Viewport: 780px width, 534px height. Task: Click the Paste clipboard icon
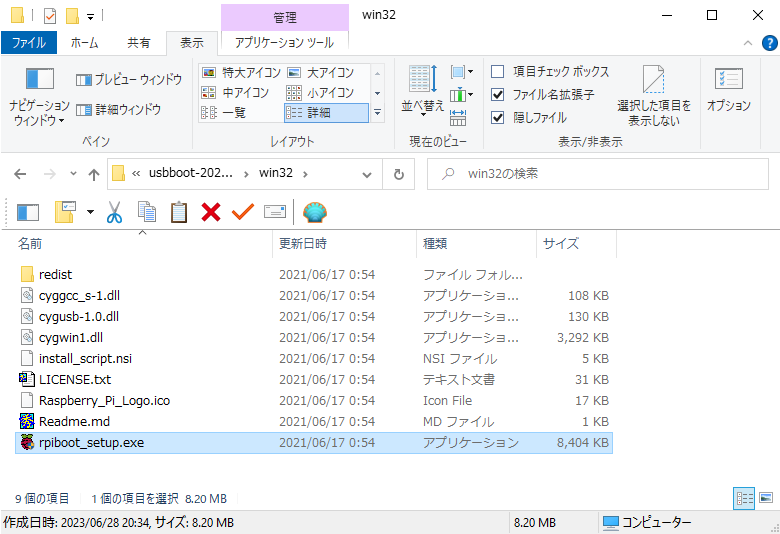point(179,212)
